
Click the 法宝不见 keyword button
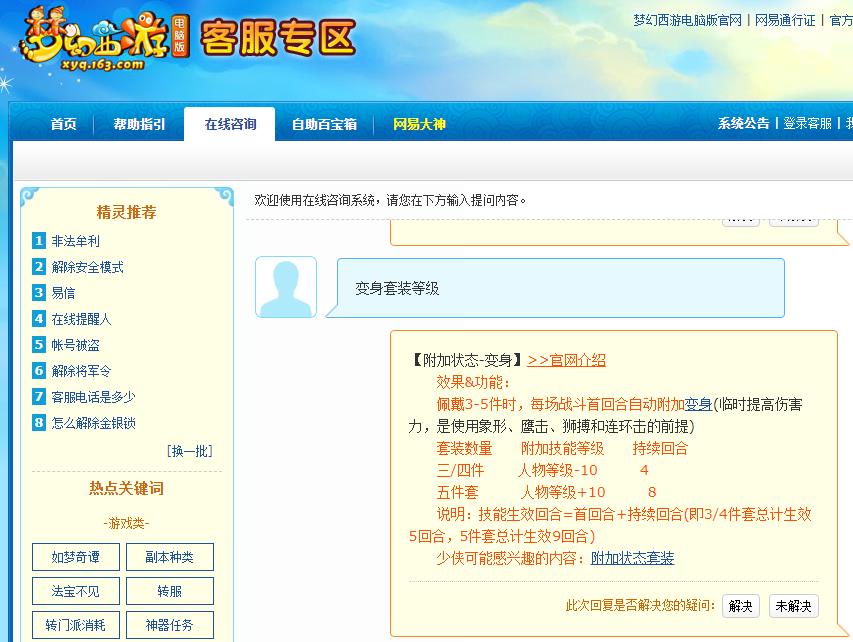76,591
